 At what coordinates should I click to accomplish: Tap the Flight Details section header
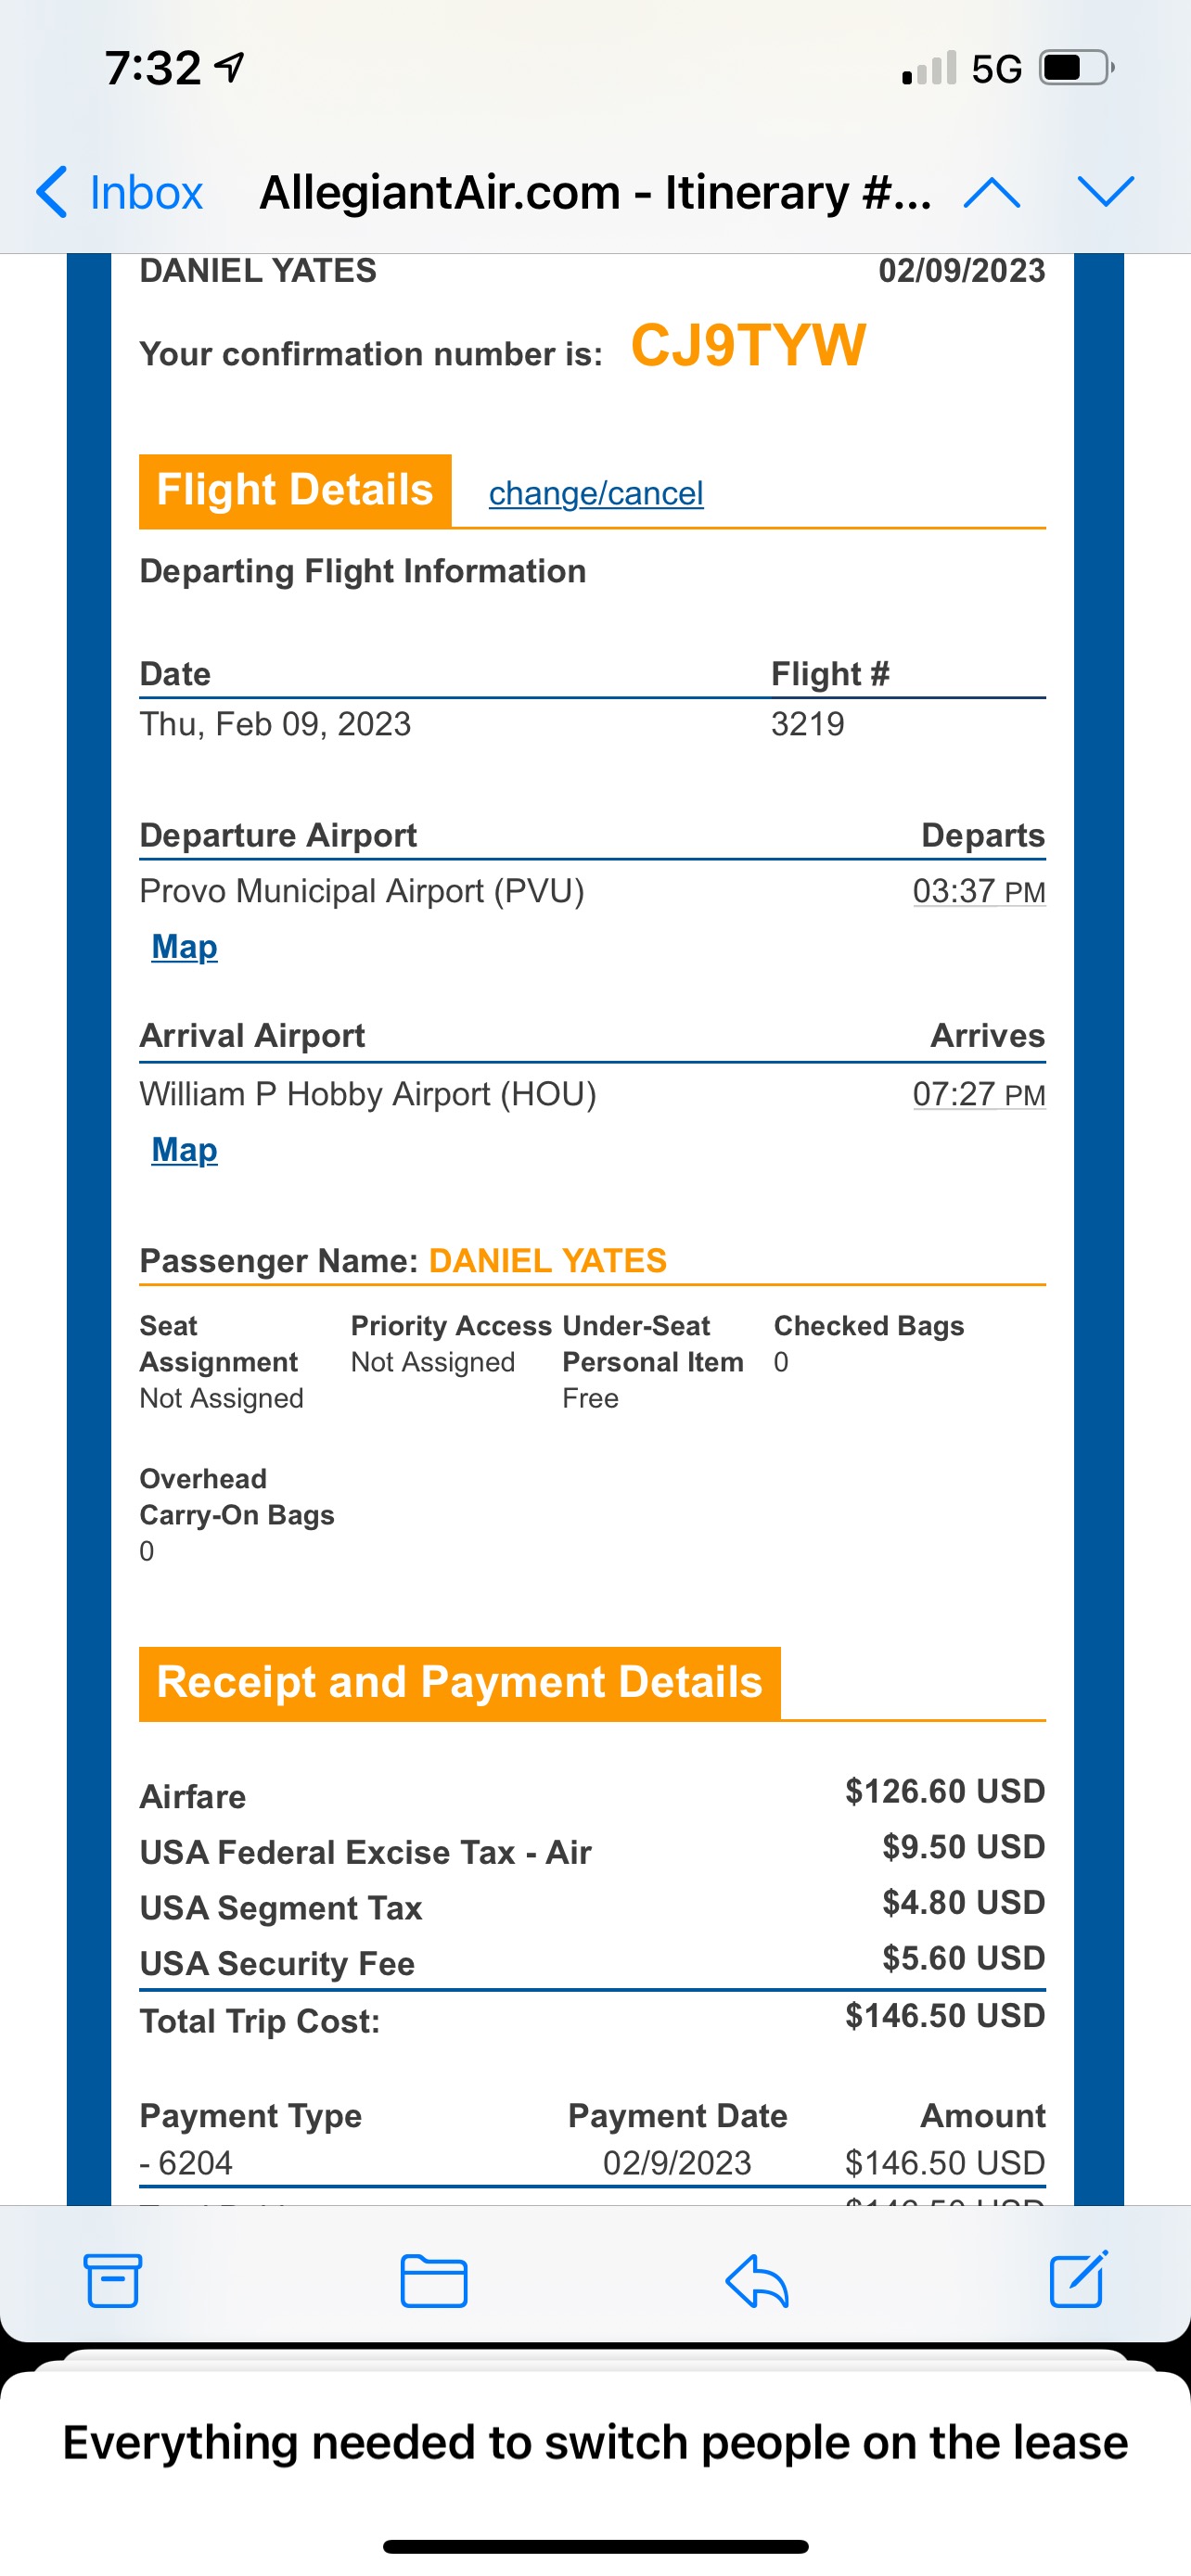pyautogui.click(x=295, y=490)
